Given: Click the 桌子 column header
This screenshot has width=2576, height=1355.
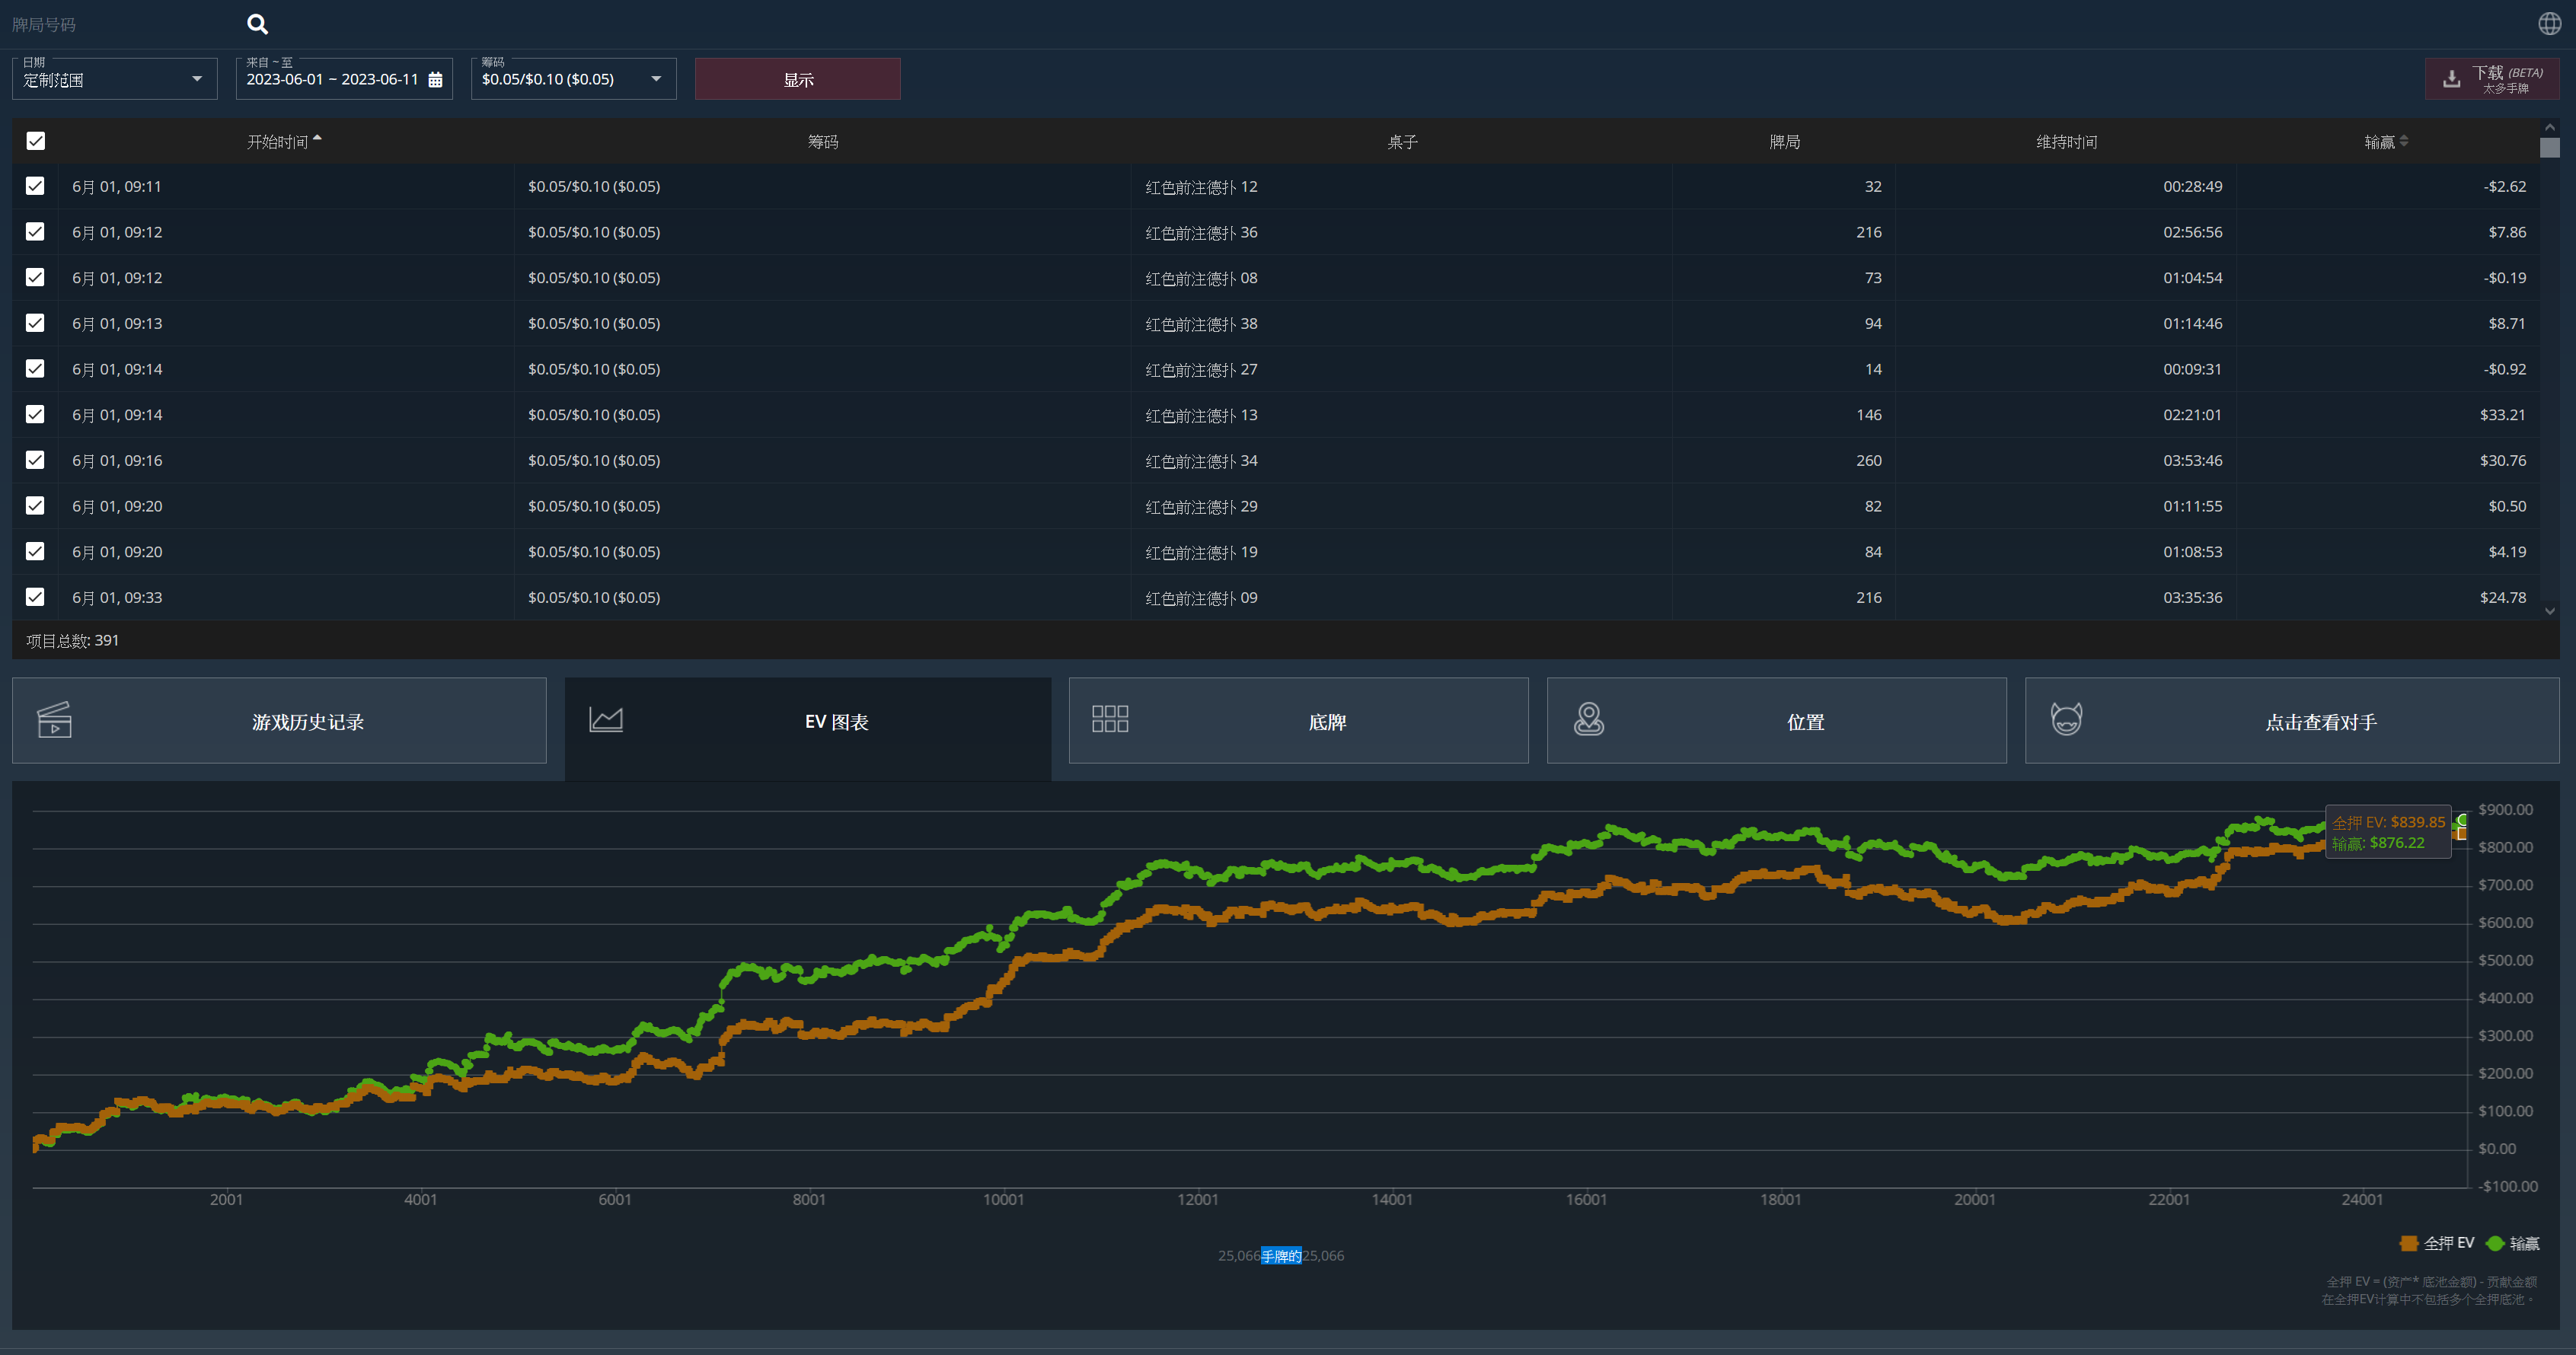Looking at the screenshot, I should click(x=1402, y=142).
